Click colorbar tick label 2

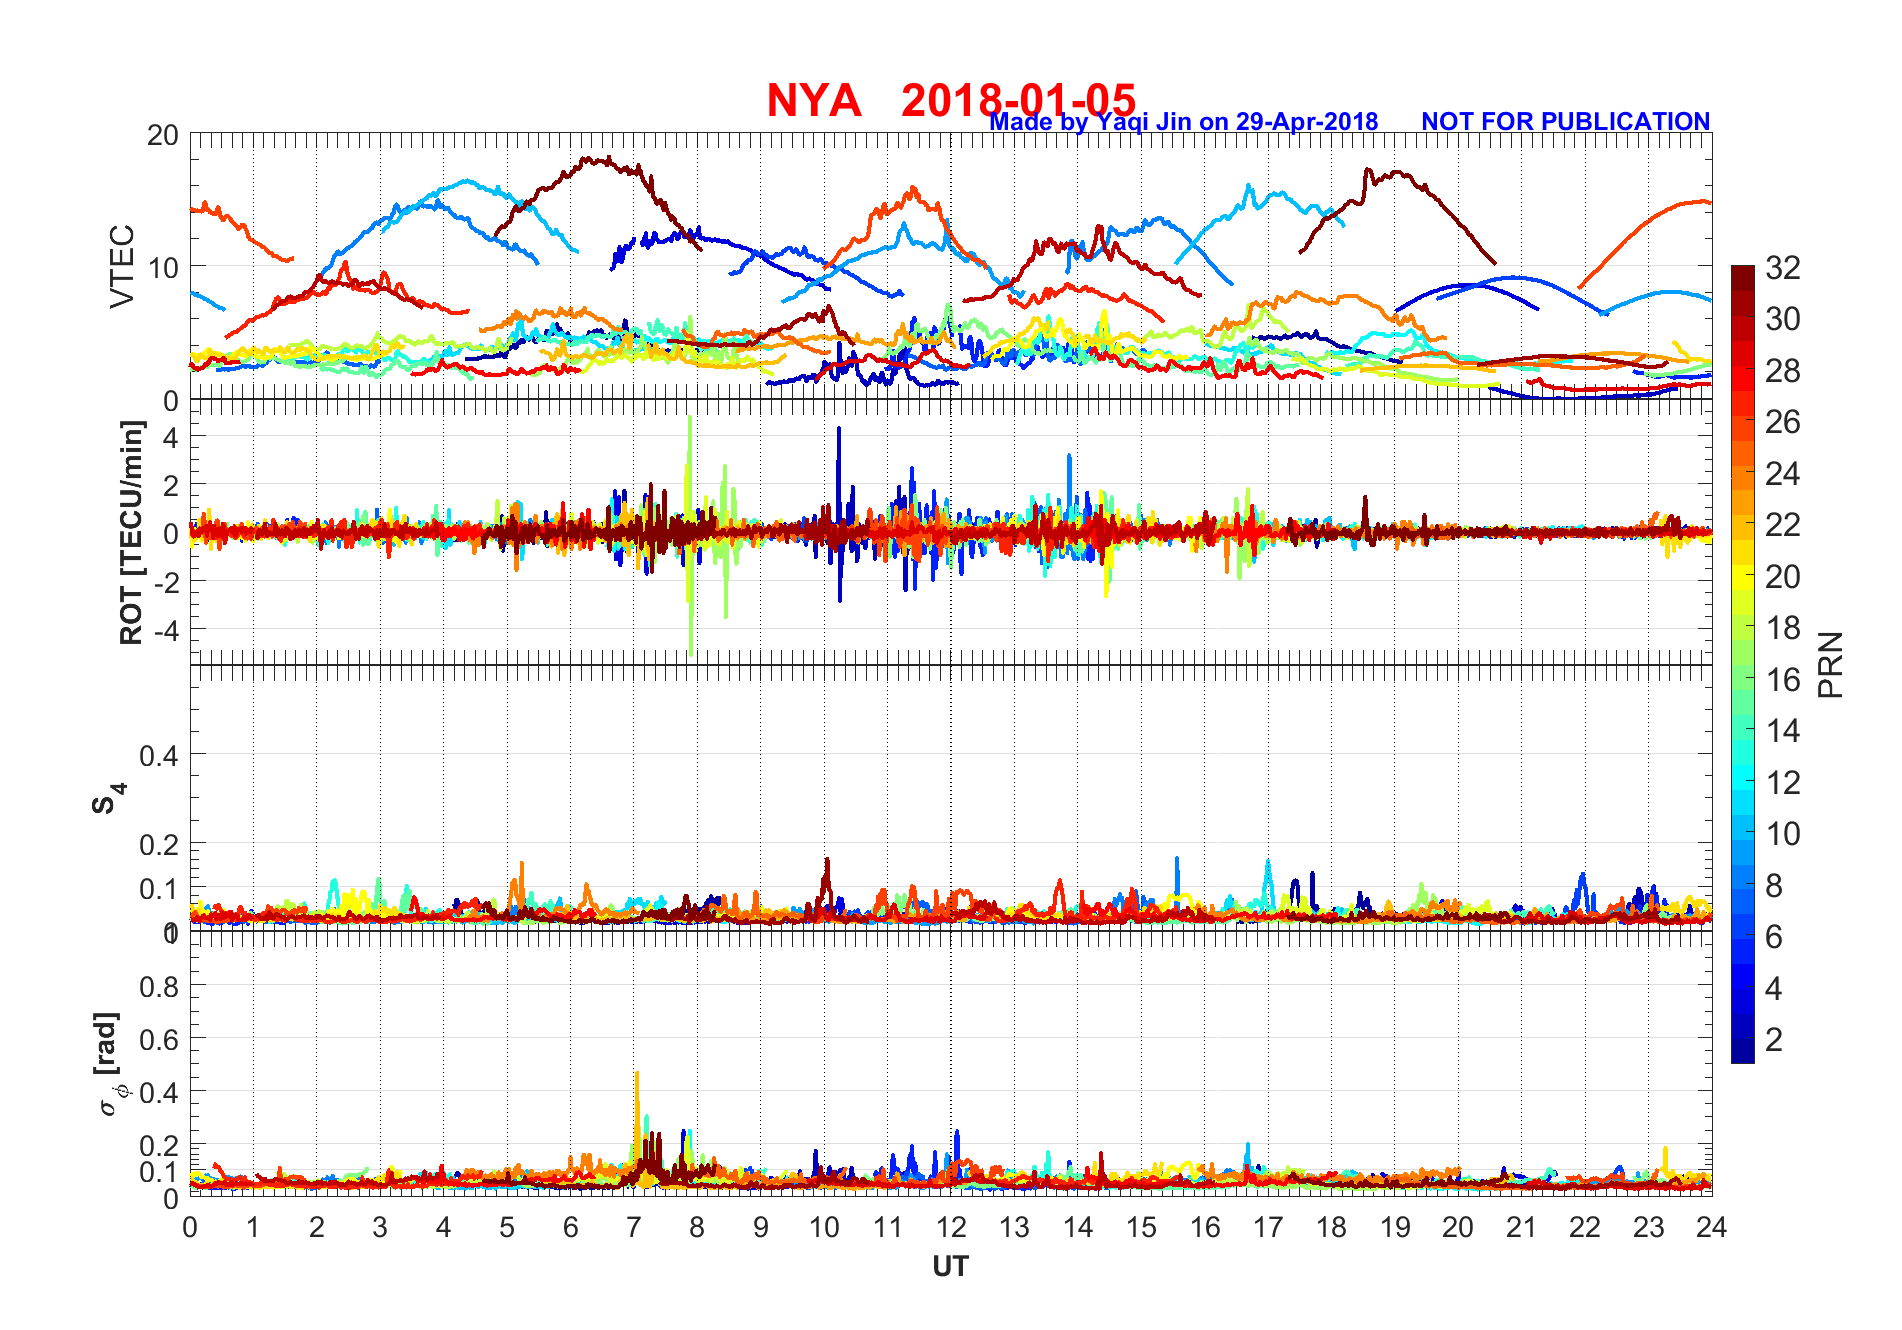1774,1040
